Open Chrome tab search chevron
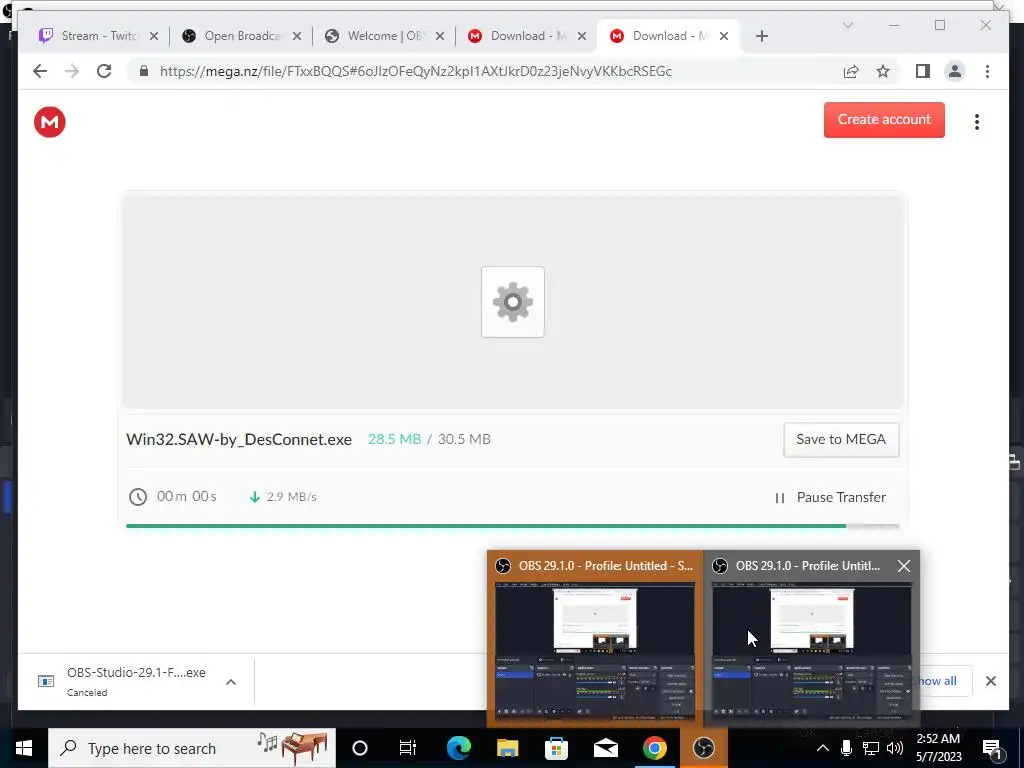This screenshot has width=1024, height=768. click(848, 25)
